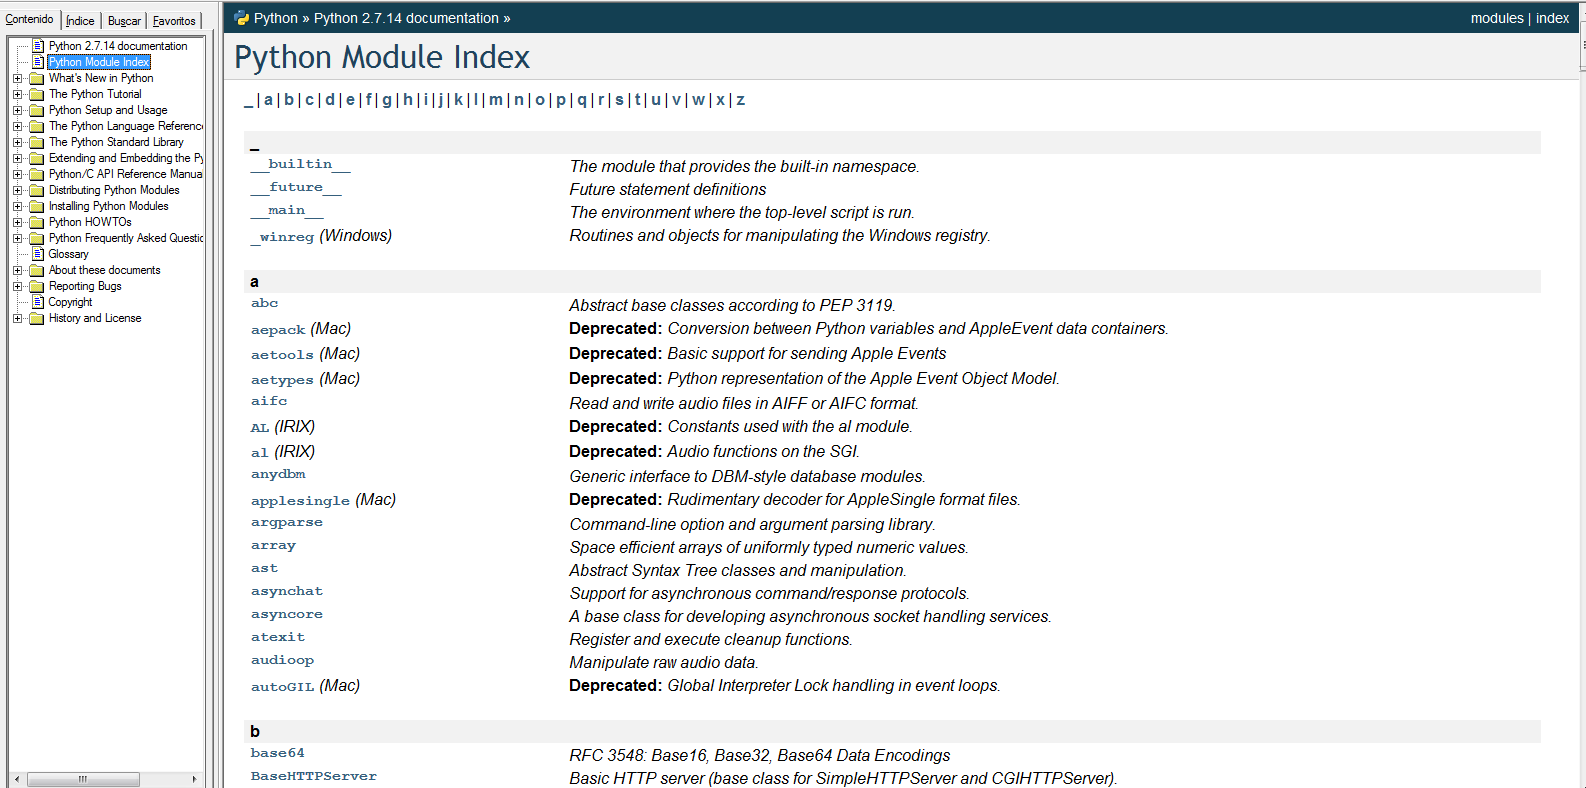
Task: Click the book icon for History and License
Action: [37, 318]
